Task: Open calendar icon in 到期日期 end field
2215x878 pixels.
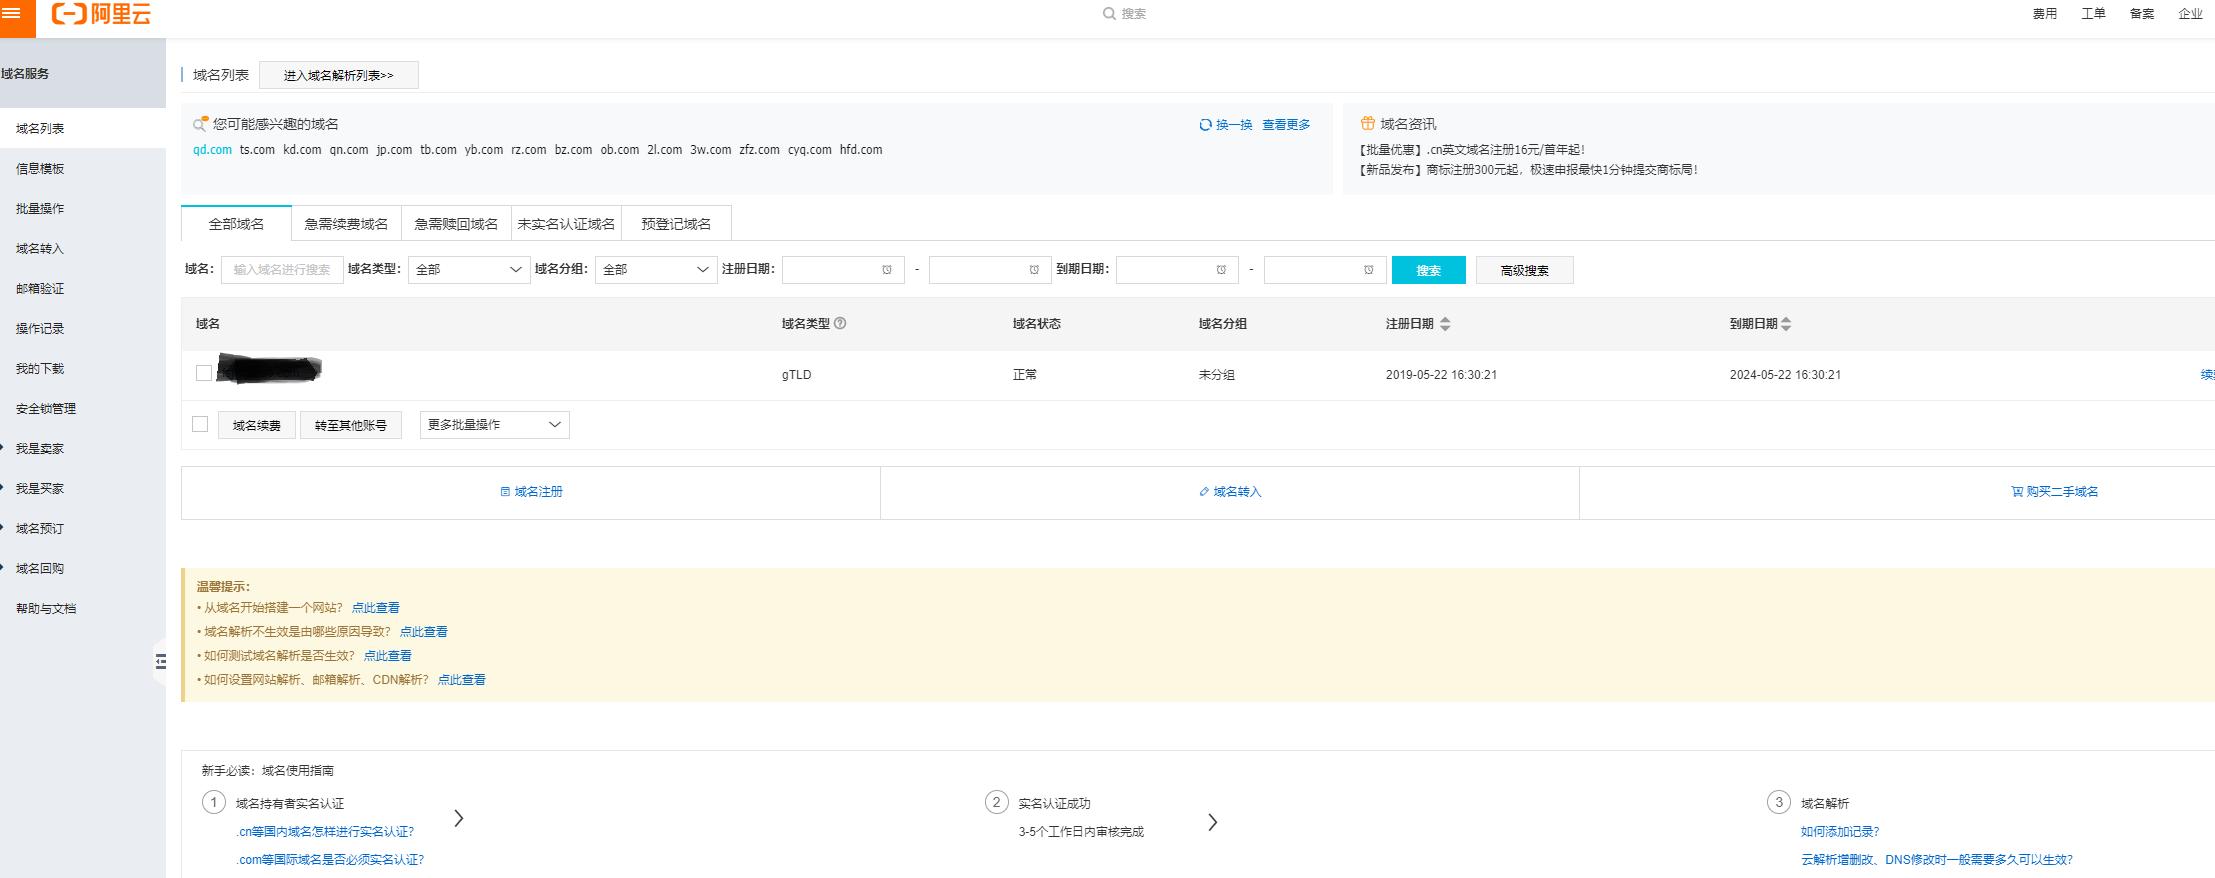Action: point(1369,270)
